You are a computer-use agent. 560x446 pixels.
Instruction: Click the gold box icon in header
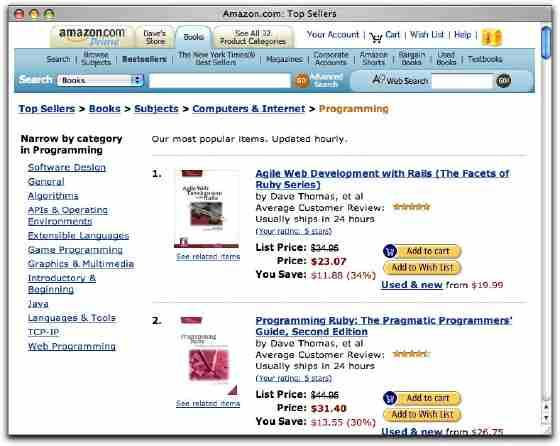492,37
